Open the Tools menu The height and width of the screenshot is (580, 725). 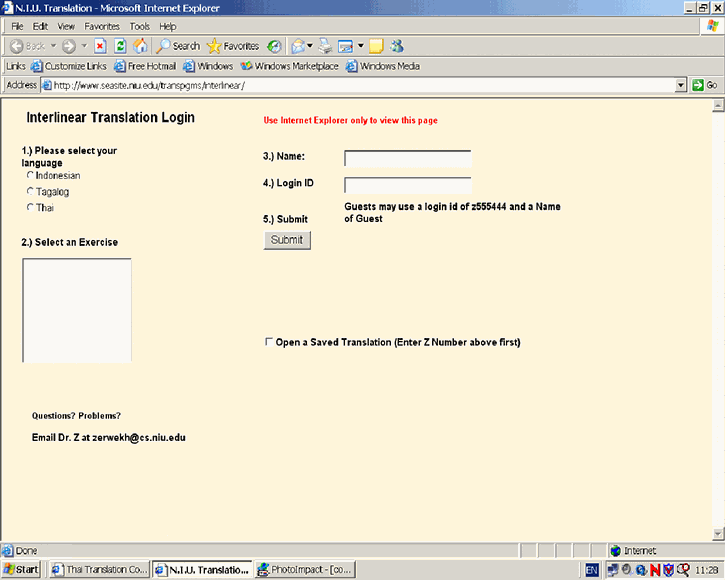pos(140,26)
